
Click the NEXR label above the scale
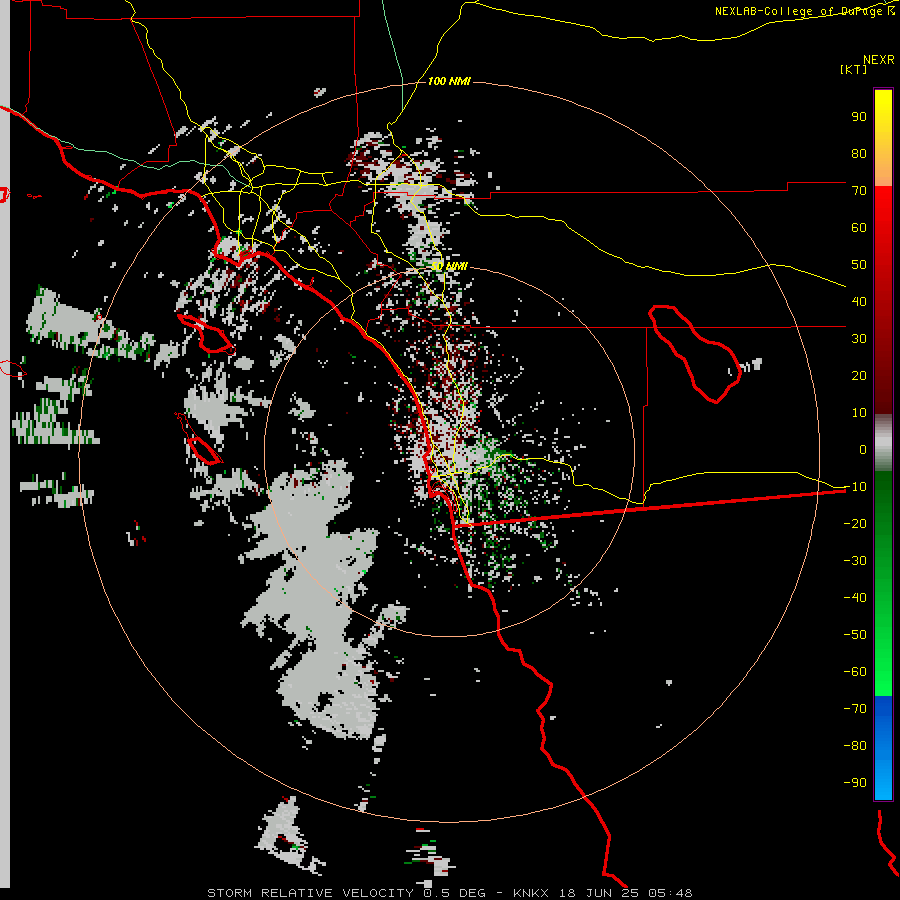point(878,60)
